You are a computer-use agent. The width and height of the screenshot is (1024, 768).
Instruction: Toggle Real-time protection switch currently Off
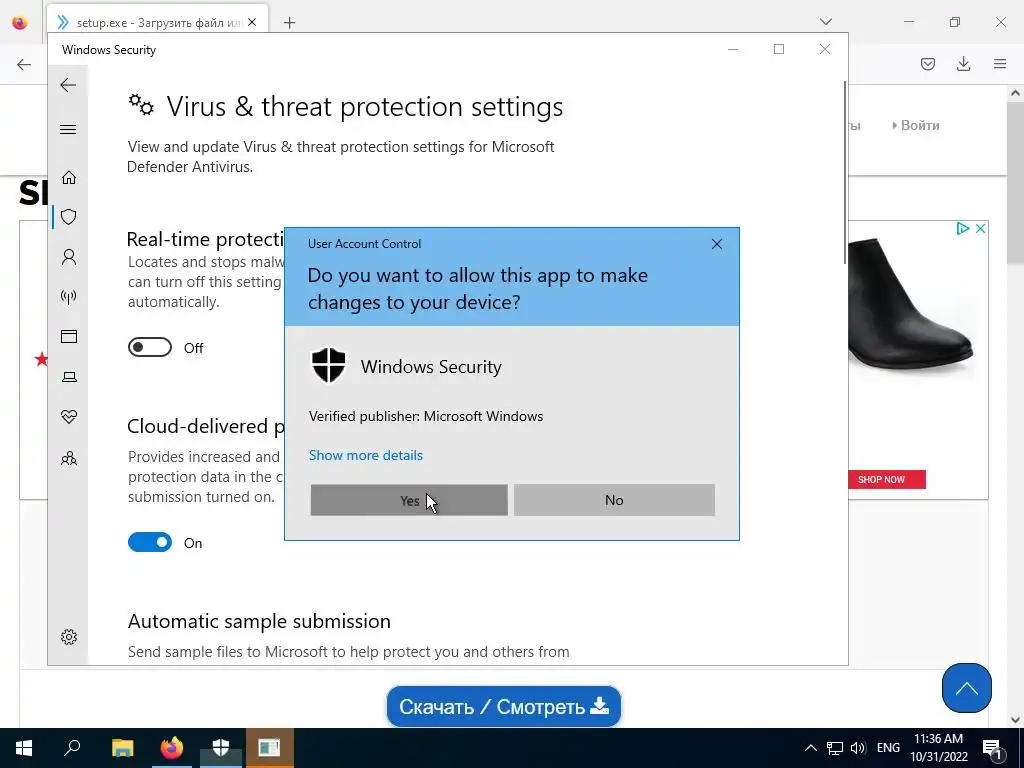(150, 347)
